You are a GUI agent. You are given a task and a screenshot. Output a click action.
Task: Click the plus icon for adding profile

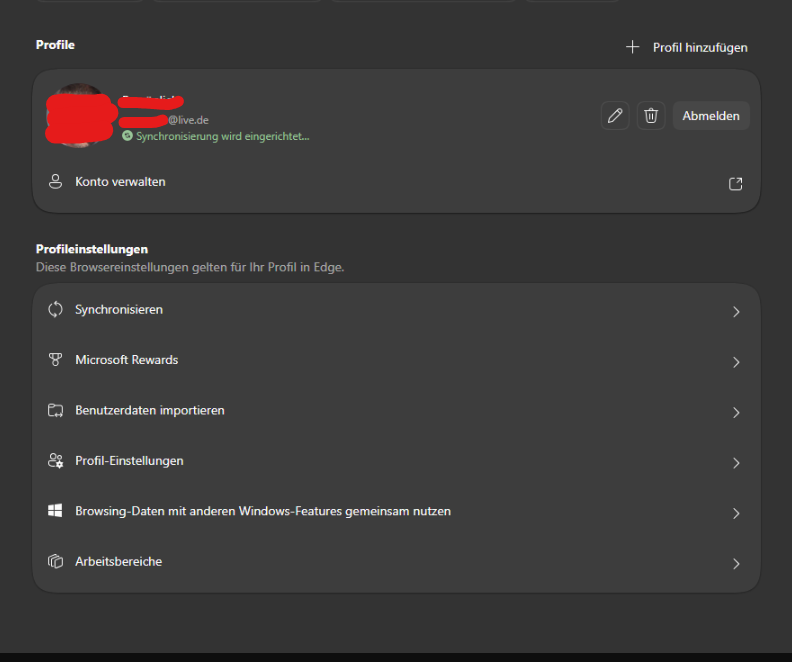632,47
